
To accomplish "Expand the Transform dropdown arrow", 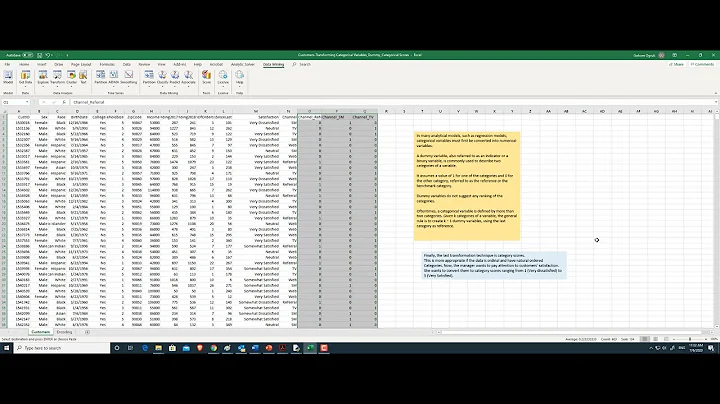I will tap(57, 86).
